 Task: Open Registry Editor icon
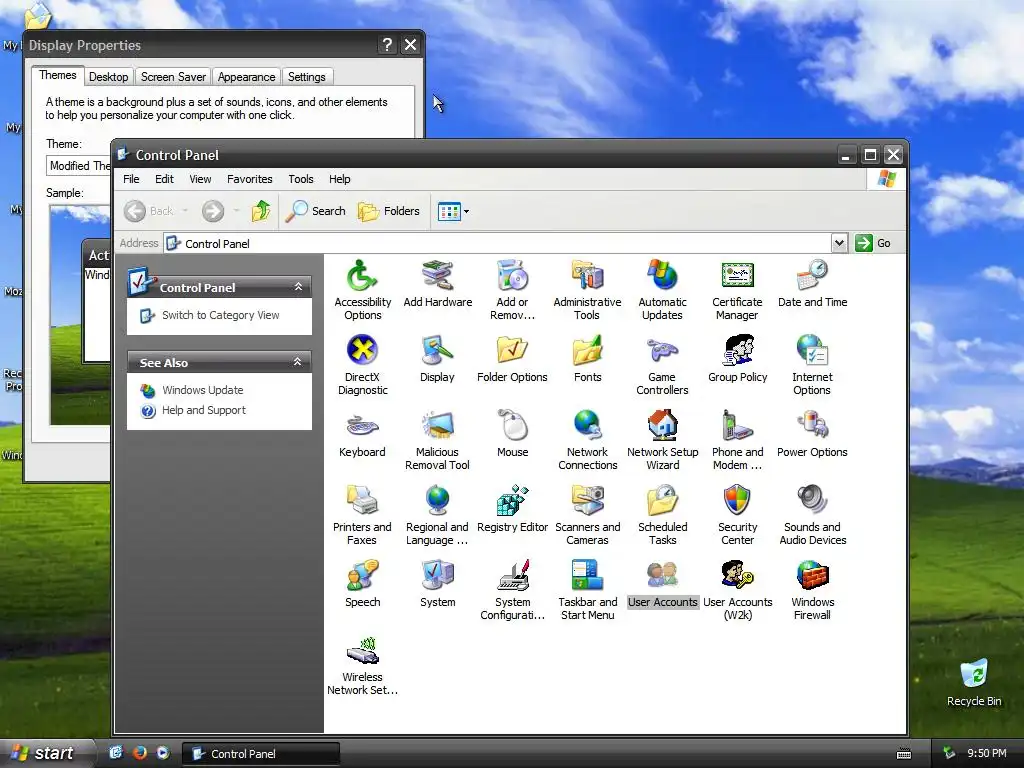[512, 501]
